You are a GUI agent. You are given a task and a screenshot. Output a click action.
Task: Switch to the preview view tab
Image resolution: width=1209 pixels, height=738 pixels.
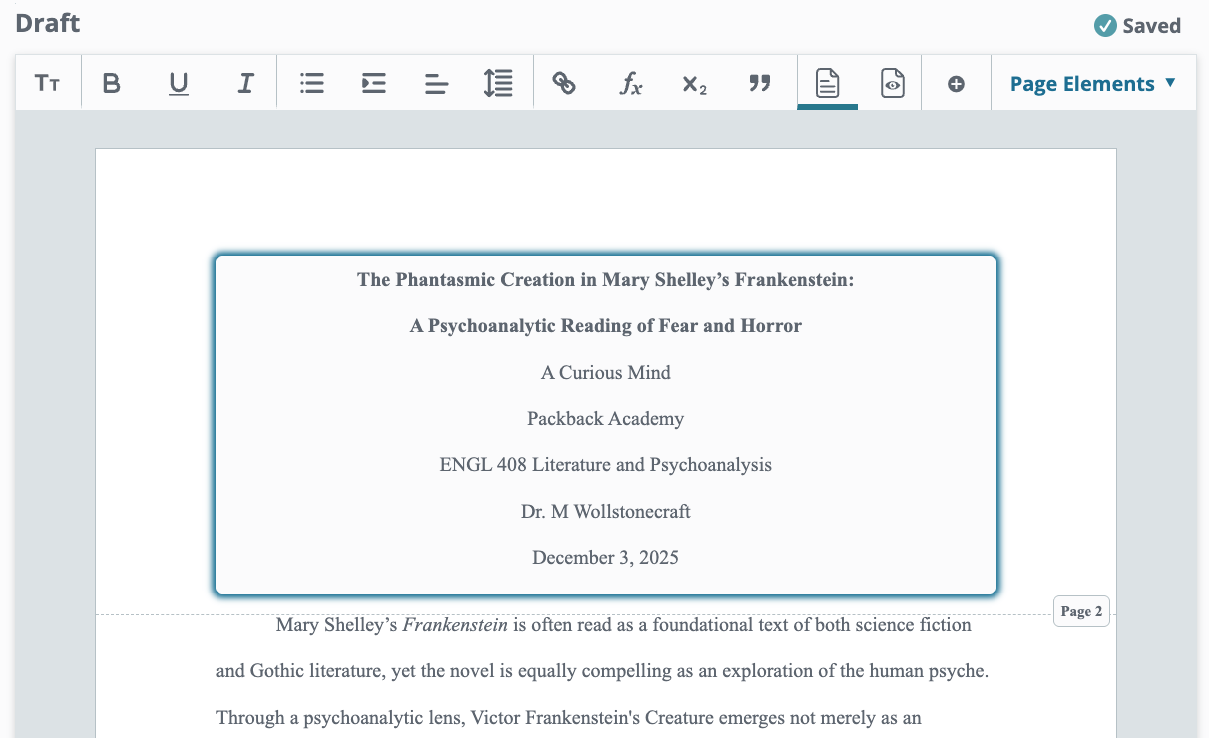click(x=891, y=83)
